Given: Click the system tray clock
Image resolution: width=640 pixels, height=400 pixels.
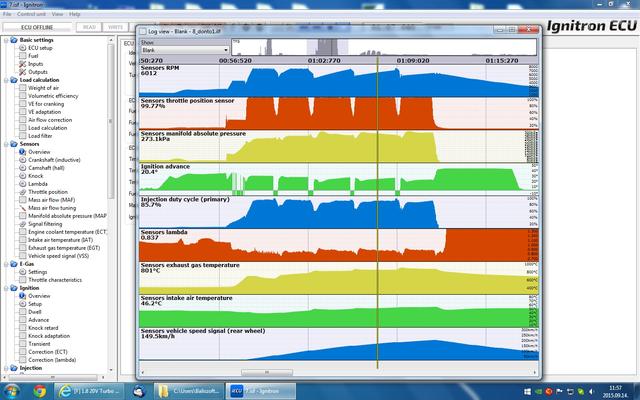Looking at the screenshot, I should tap(615, 391).
